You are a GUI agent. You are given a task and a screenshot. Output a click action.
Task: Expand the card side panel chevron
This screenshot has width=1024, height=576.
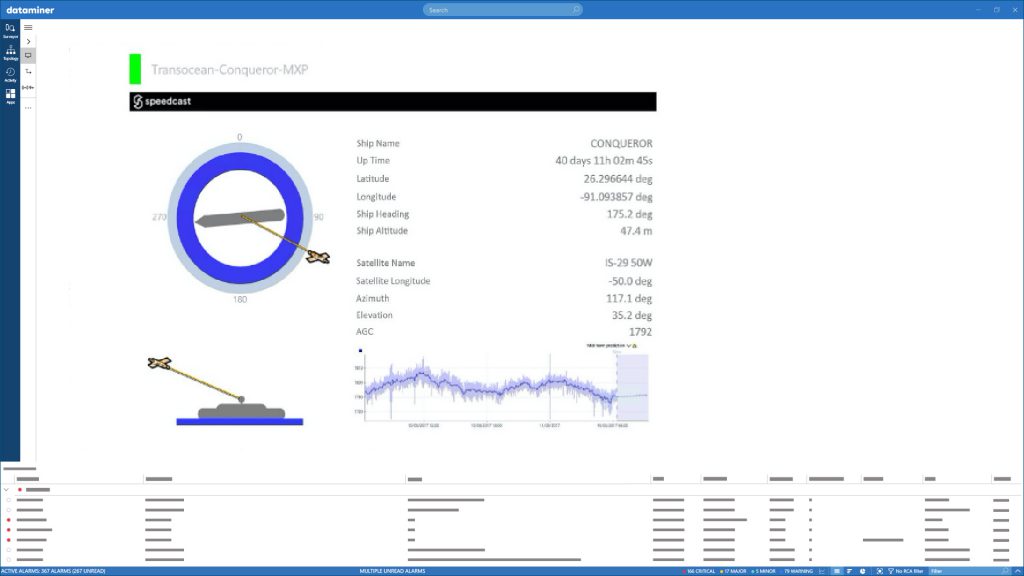pos(28,41)
